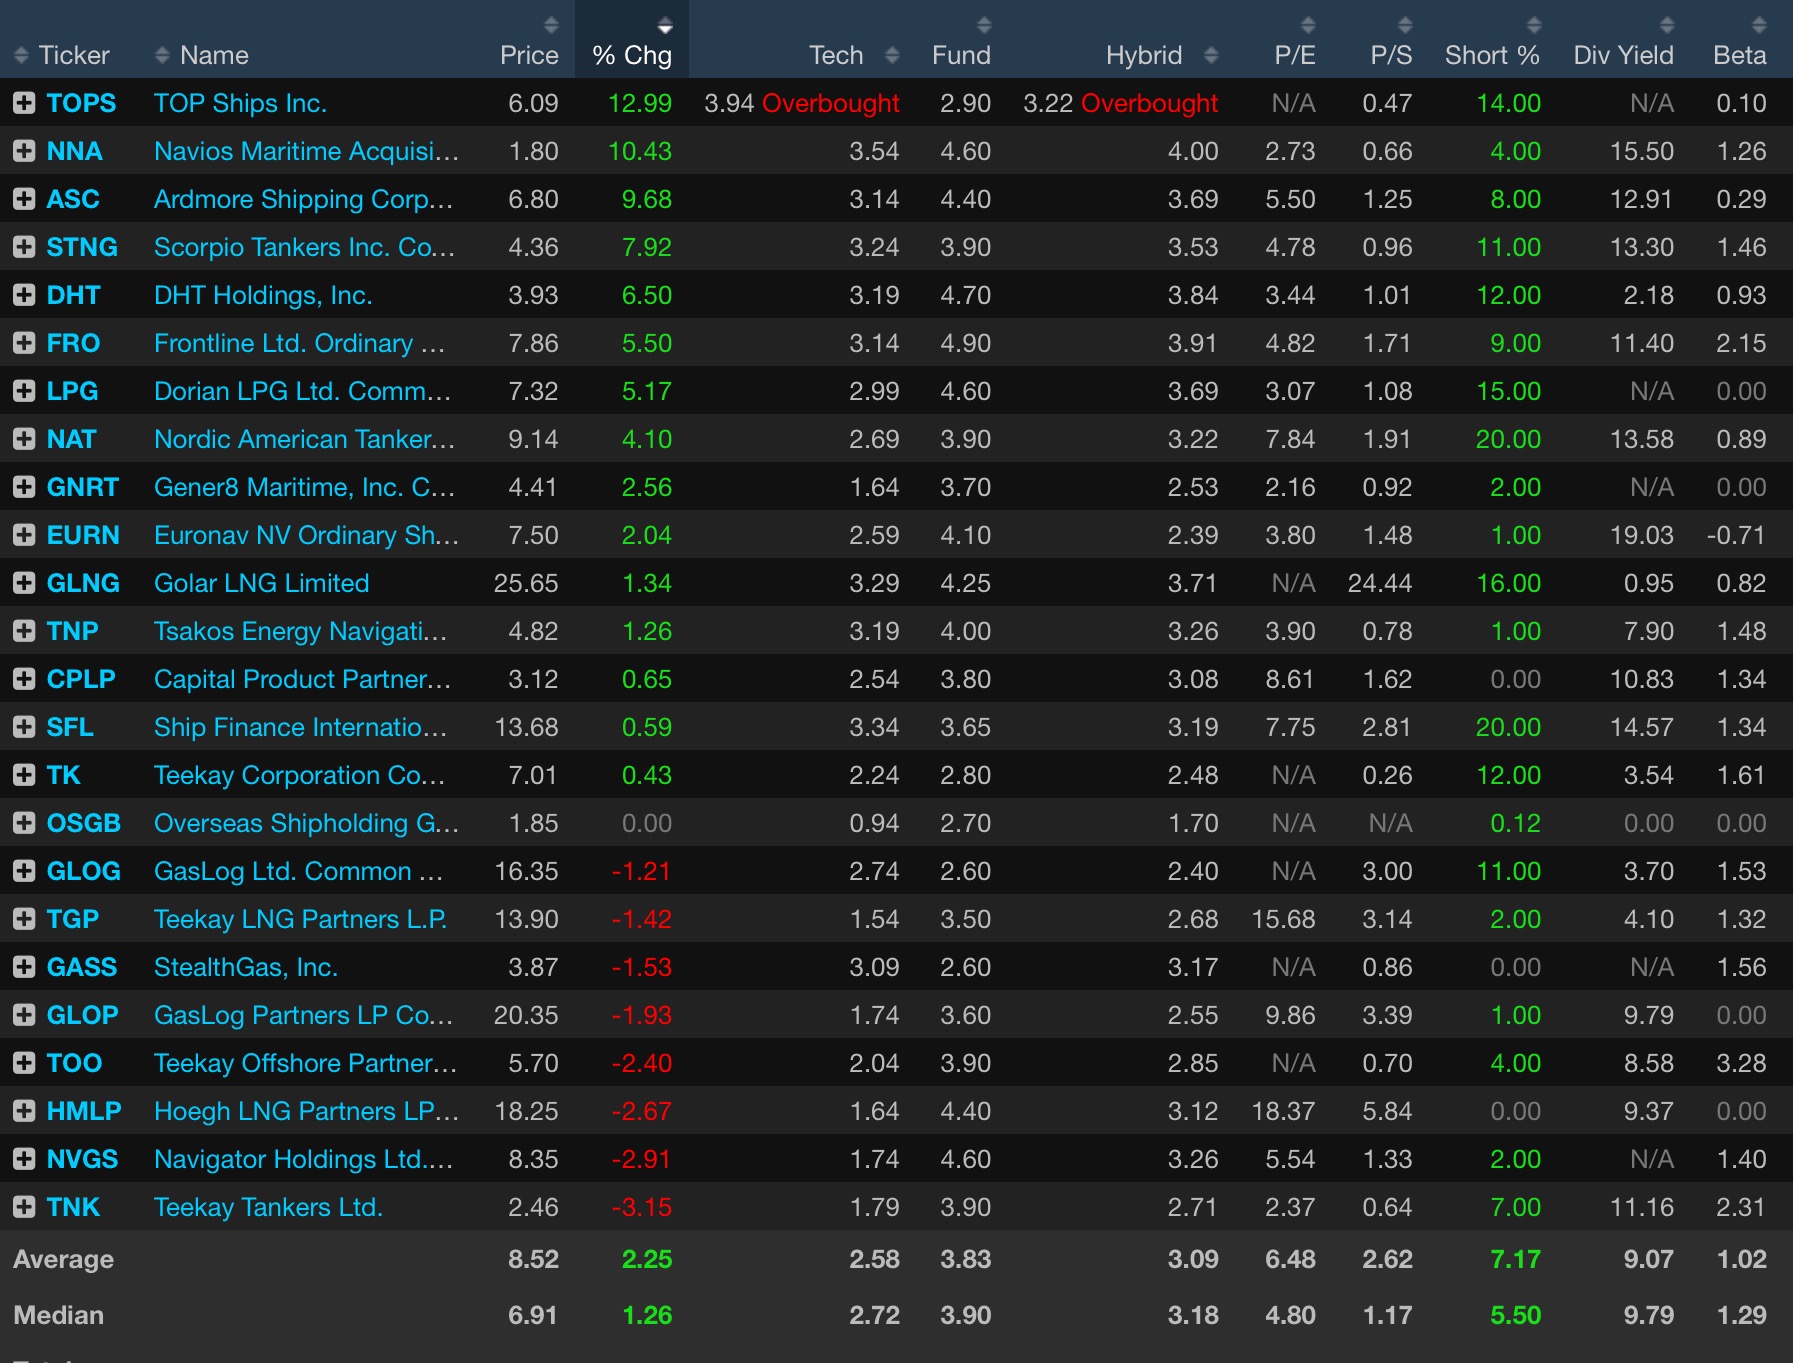The height and width of the screenshot is (1363, 1793).
Task: Expand the NNA row plus icon
Action: [24, 151]
